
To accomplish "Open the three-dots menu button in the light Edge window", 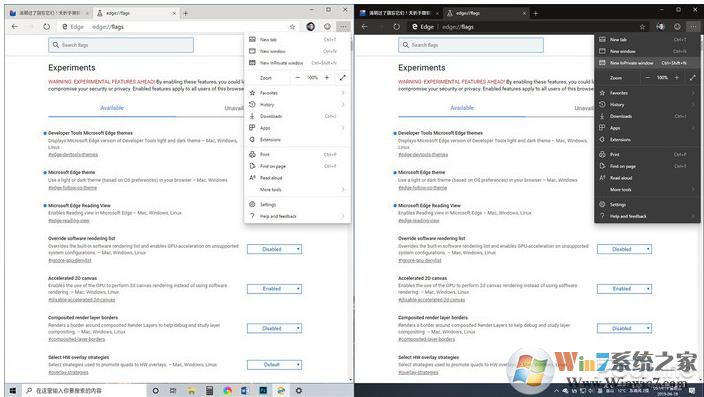I will click(343, 27).
